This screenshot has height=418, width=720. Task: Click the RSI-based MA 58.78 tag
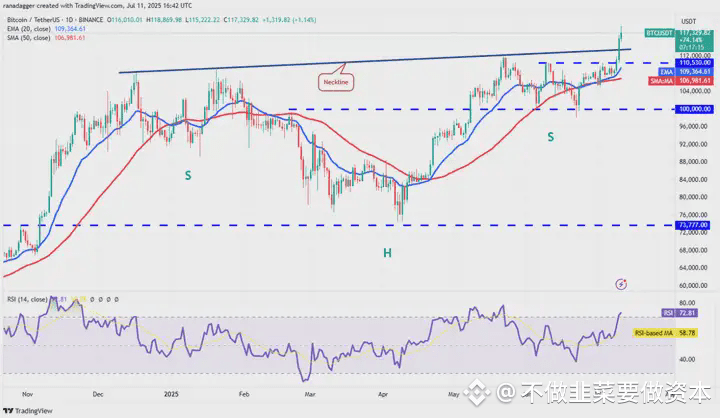665,333
